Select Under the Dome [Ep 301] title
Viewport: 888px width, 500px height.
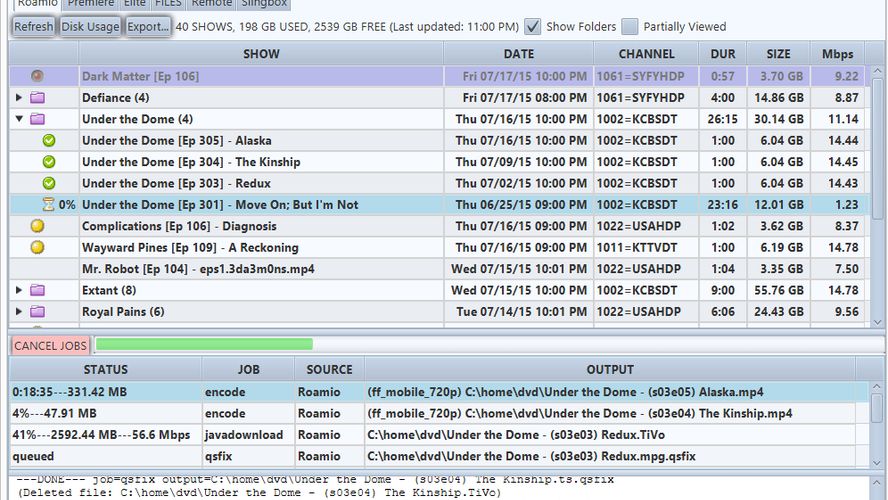[x=220, y=204]
